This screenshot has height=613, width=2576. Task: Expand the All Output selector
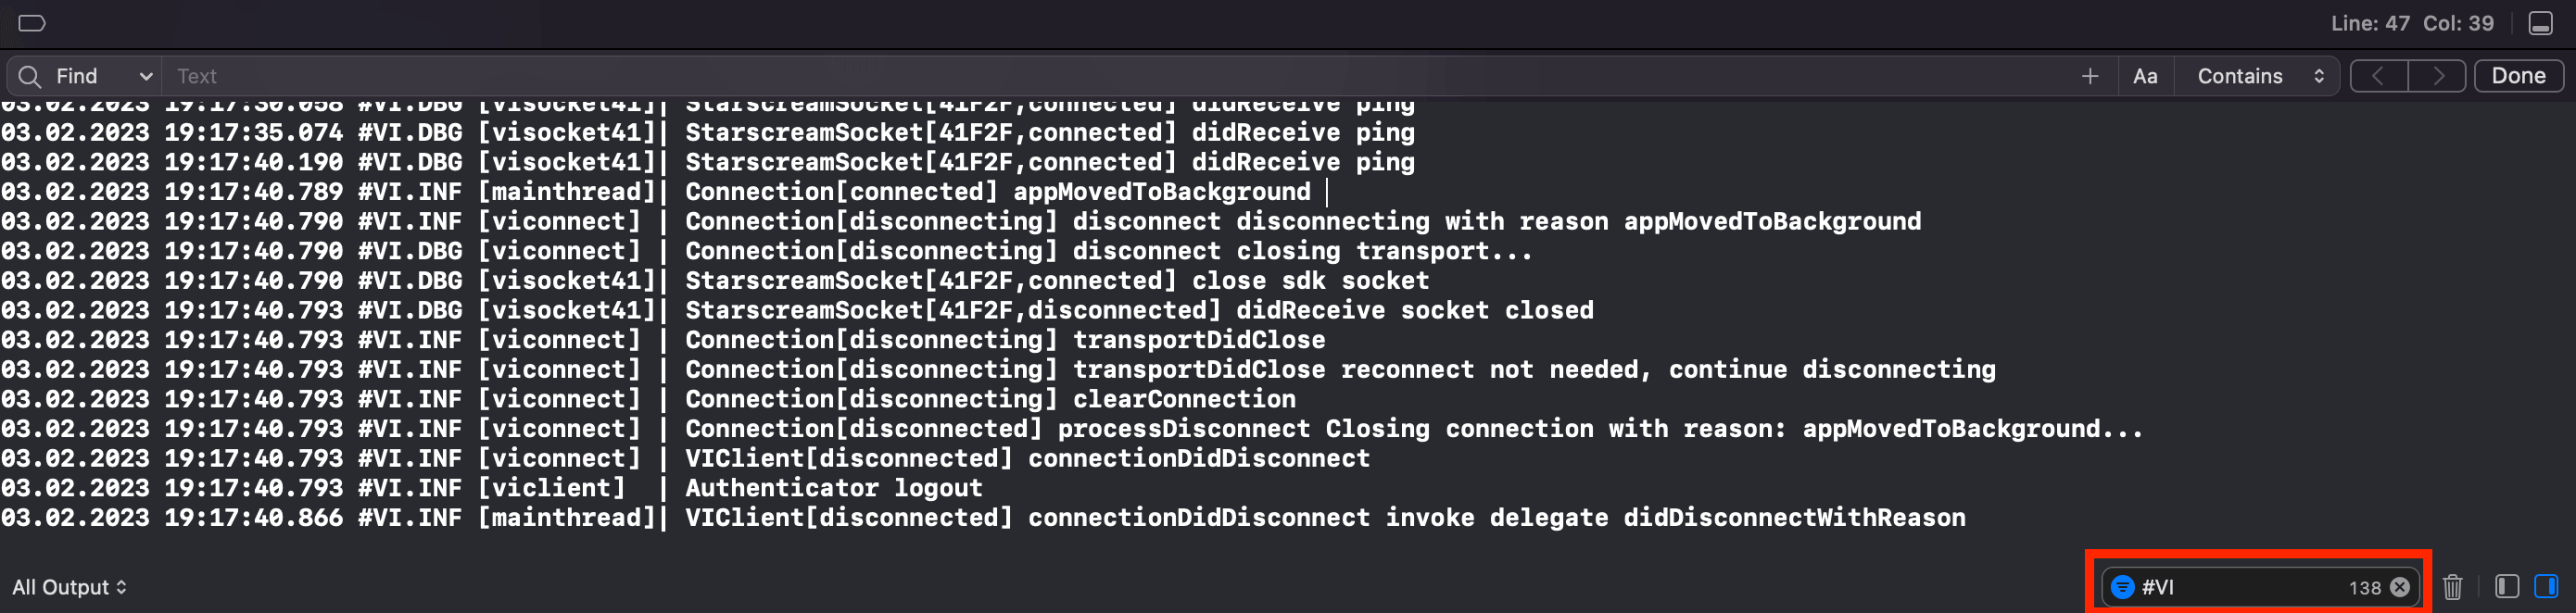69,587
